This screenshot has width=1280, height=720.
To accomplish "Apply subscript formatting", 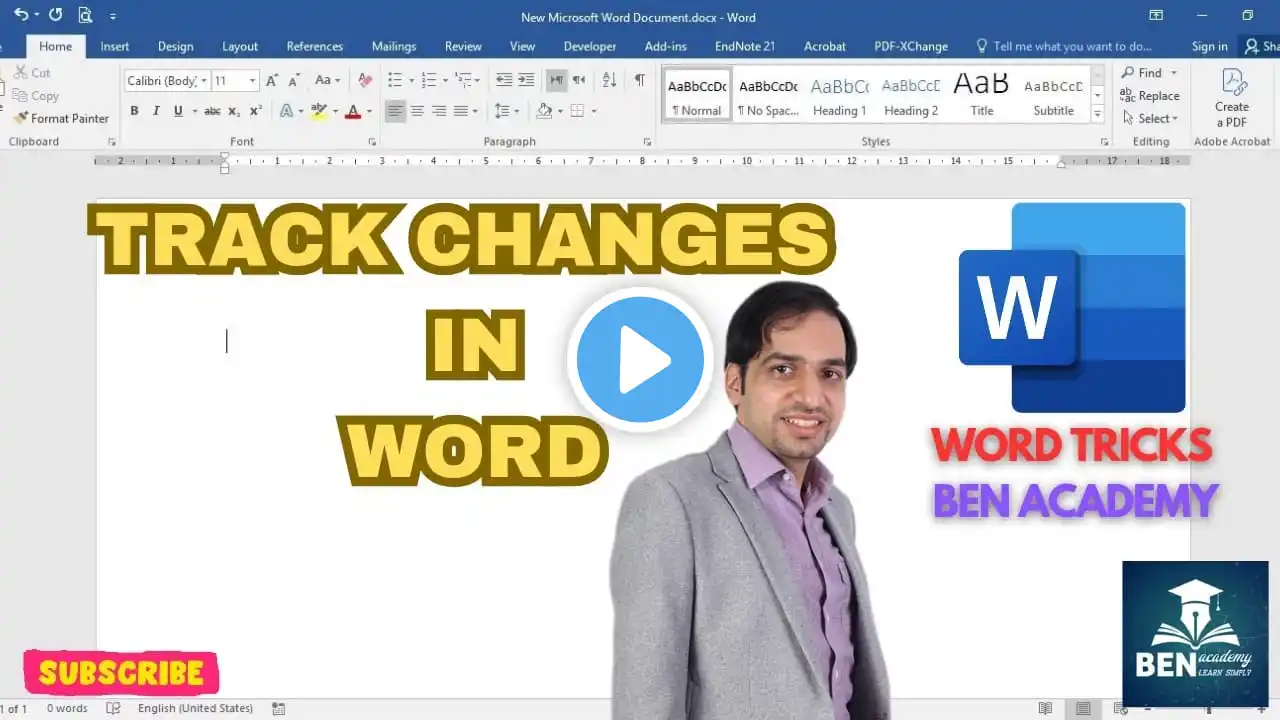I will coord(234,111).
